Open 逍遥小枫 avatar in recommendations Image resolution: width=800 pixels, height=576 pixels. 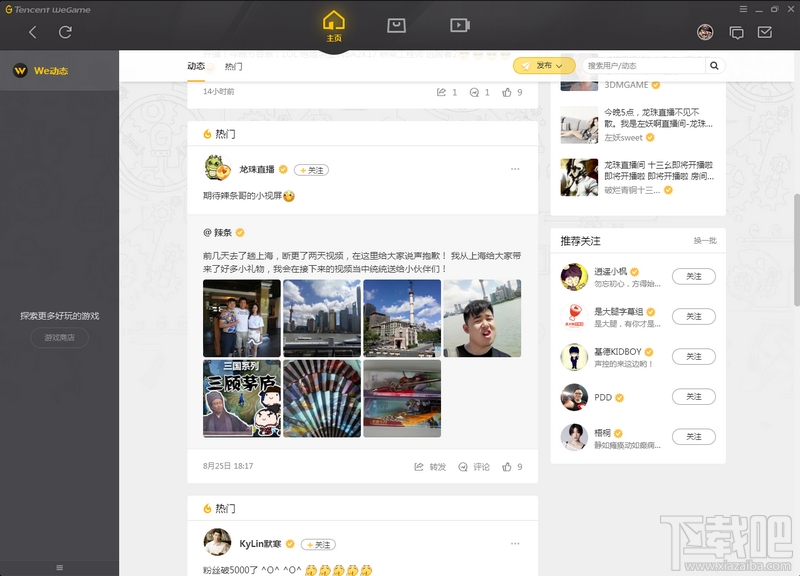point(574,277)
